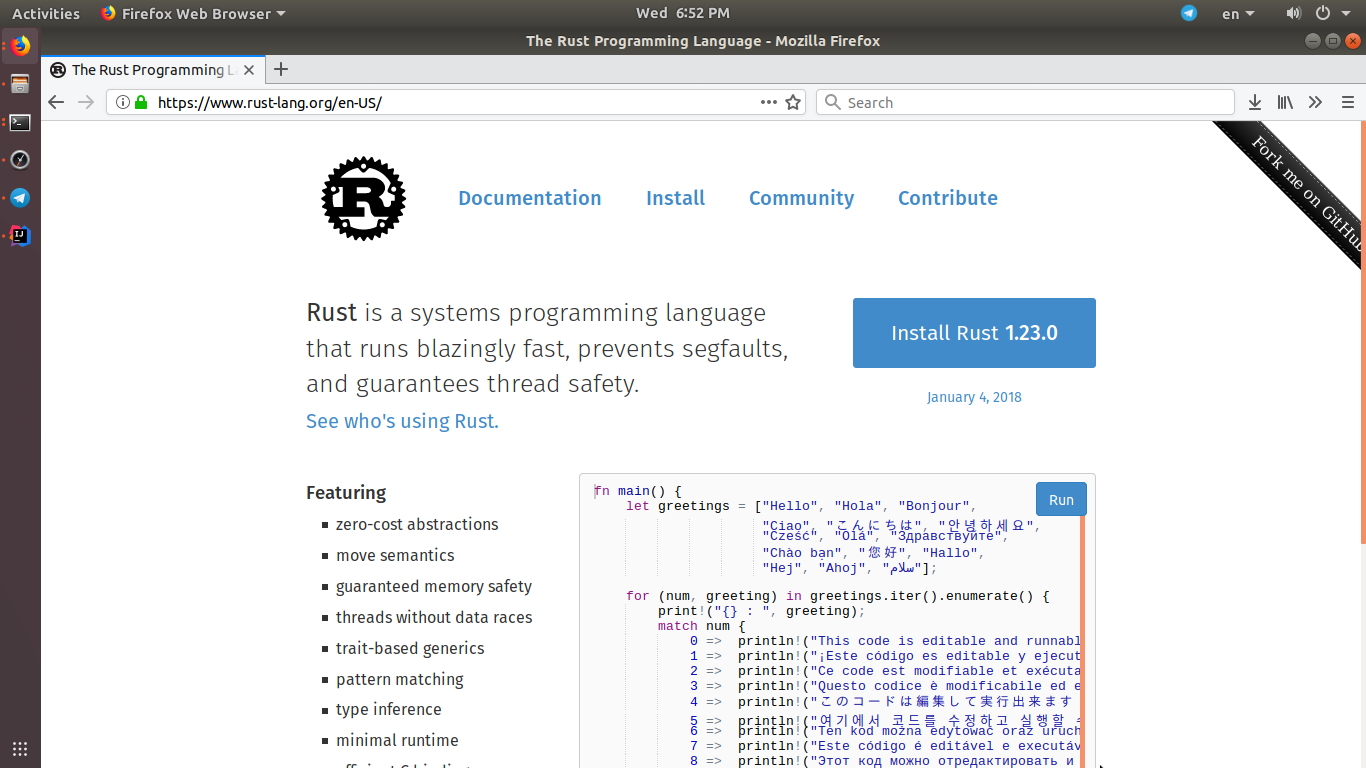Click the Featuring heading
The width and height of the screenshot is (1366, 768).
(346, 492)
